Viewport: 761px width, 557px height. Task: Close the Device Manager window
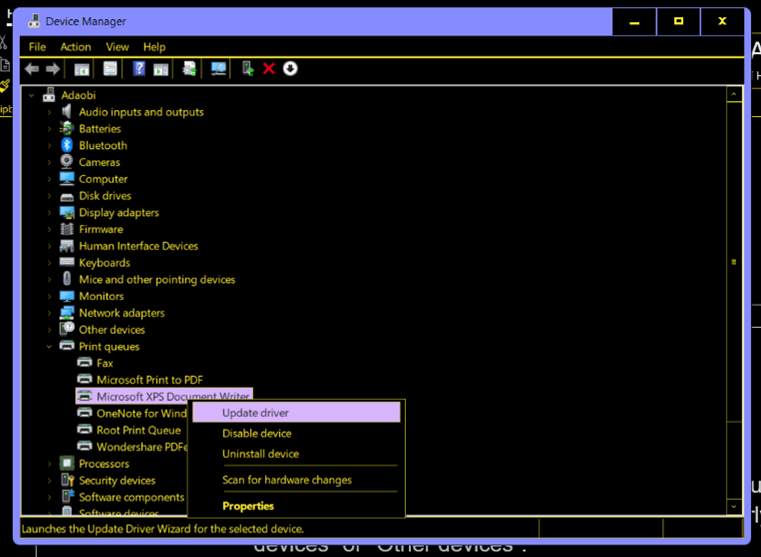click(722, 21)
